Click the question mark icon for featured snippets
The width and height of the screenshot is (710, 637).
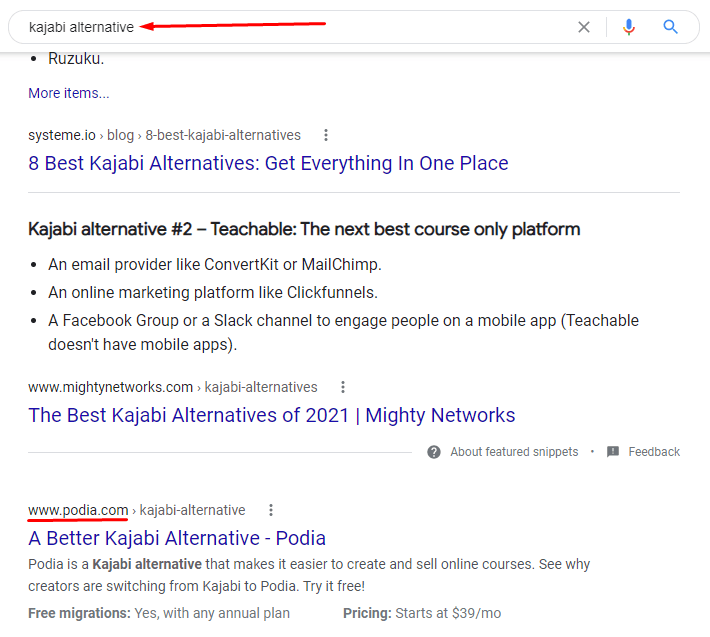click(x=434, y=452)
